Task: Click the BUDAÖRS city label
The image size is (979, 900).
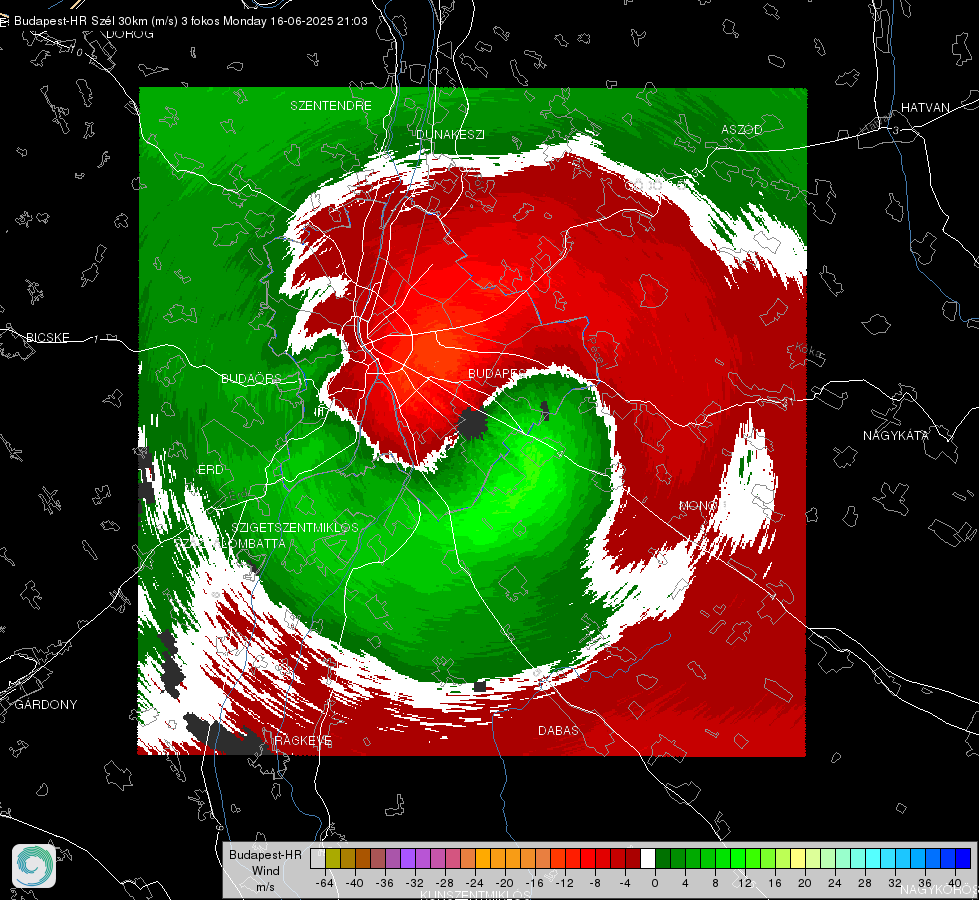Action: [251, 378]
